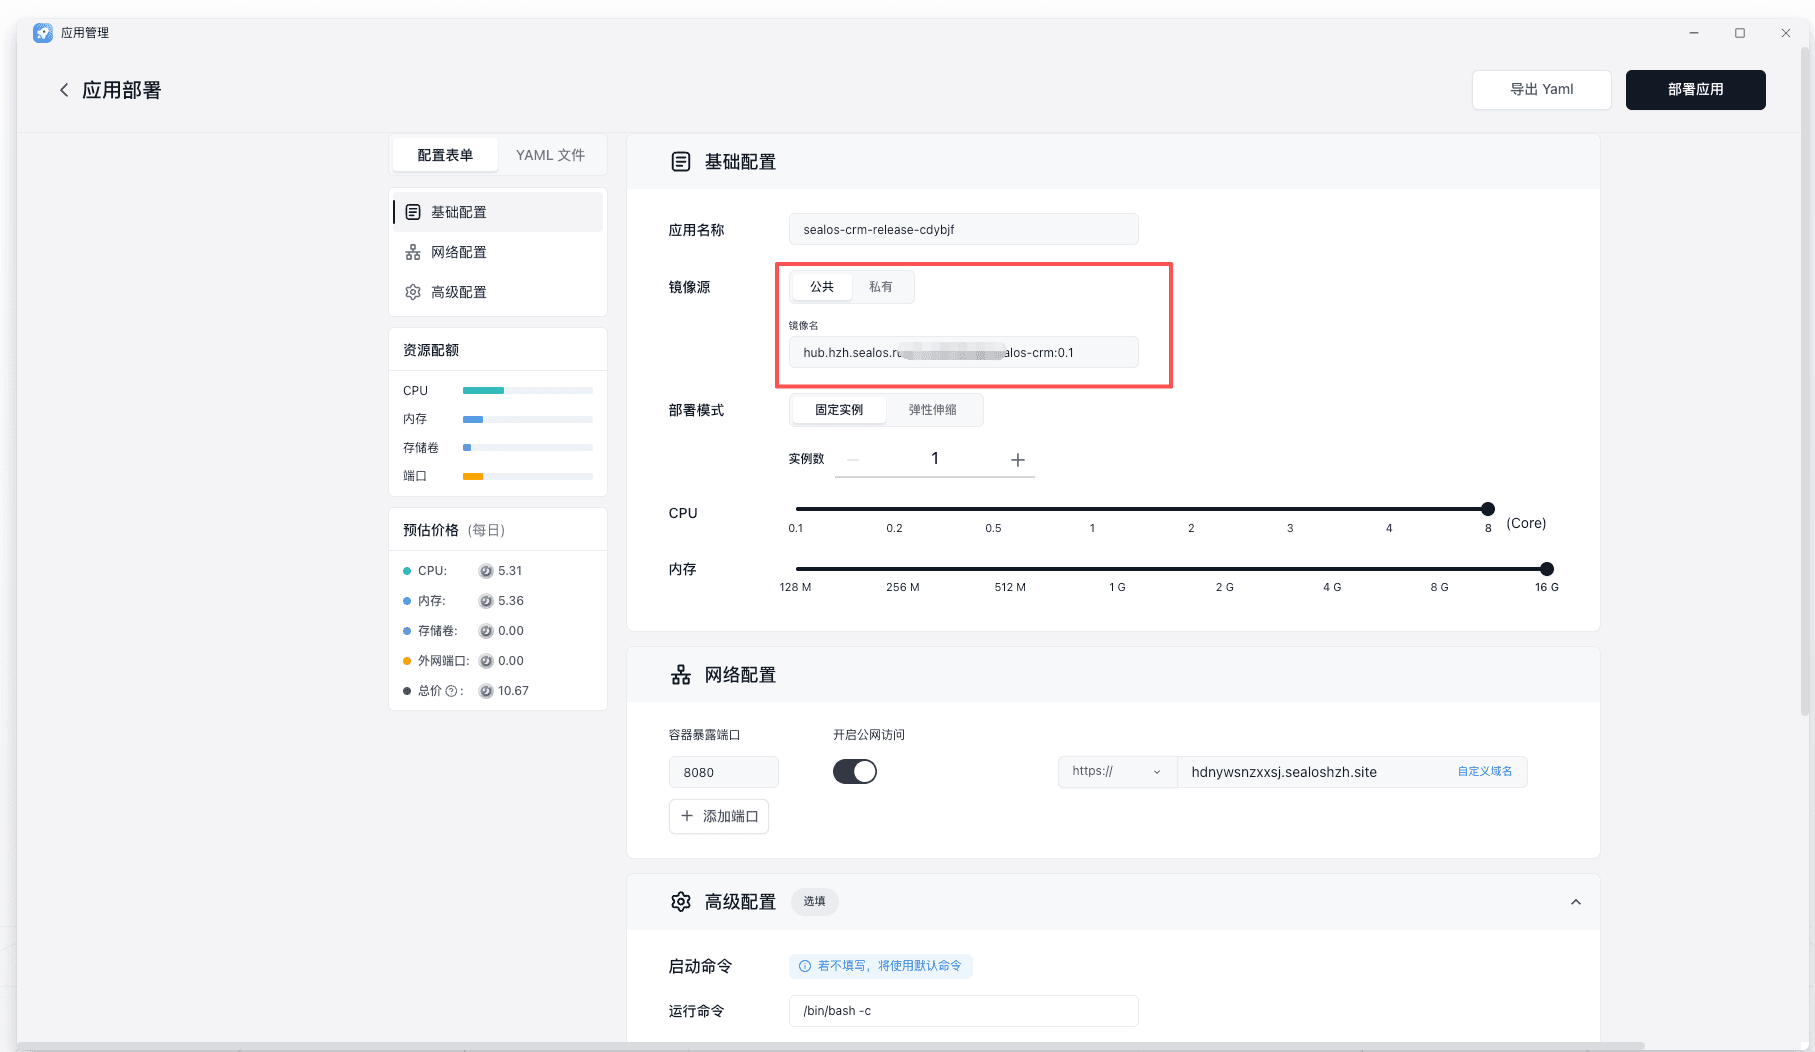Click the 自定义域名 link
Screen dimensions: 1815x1052
point(1485,771)
